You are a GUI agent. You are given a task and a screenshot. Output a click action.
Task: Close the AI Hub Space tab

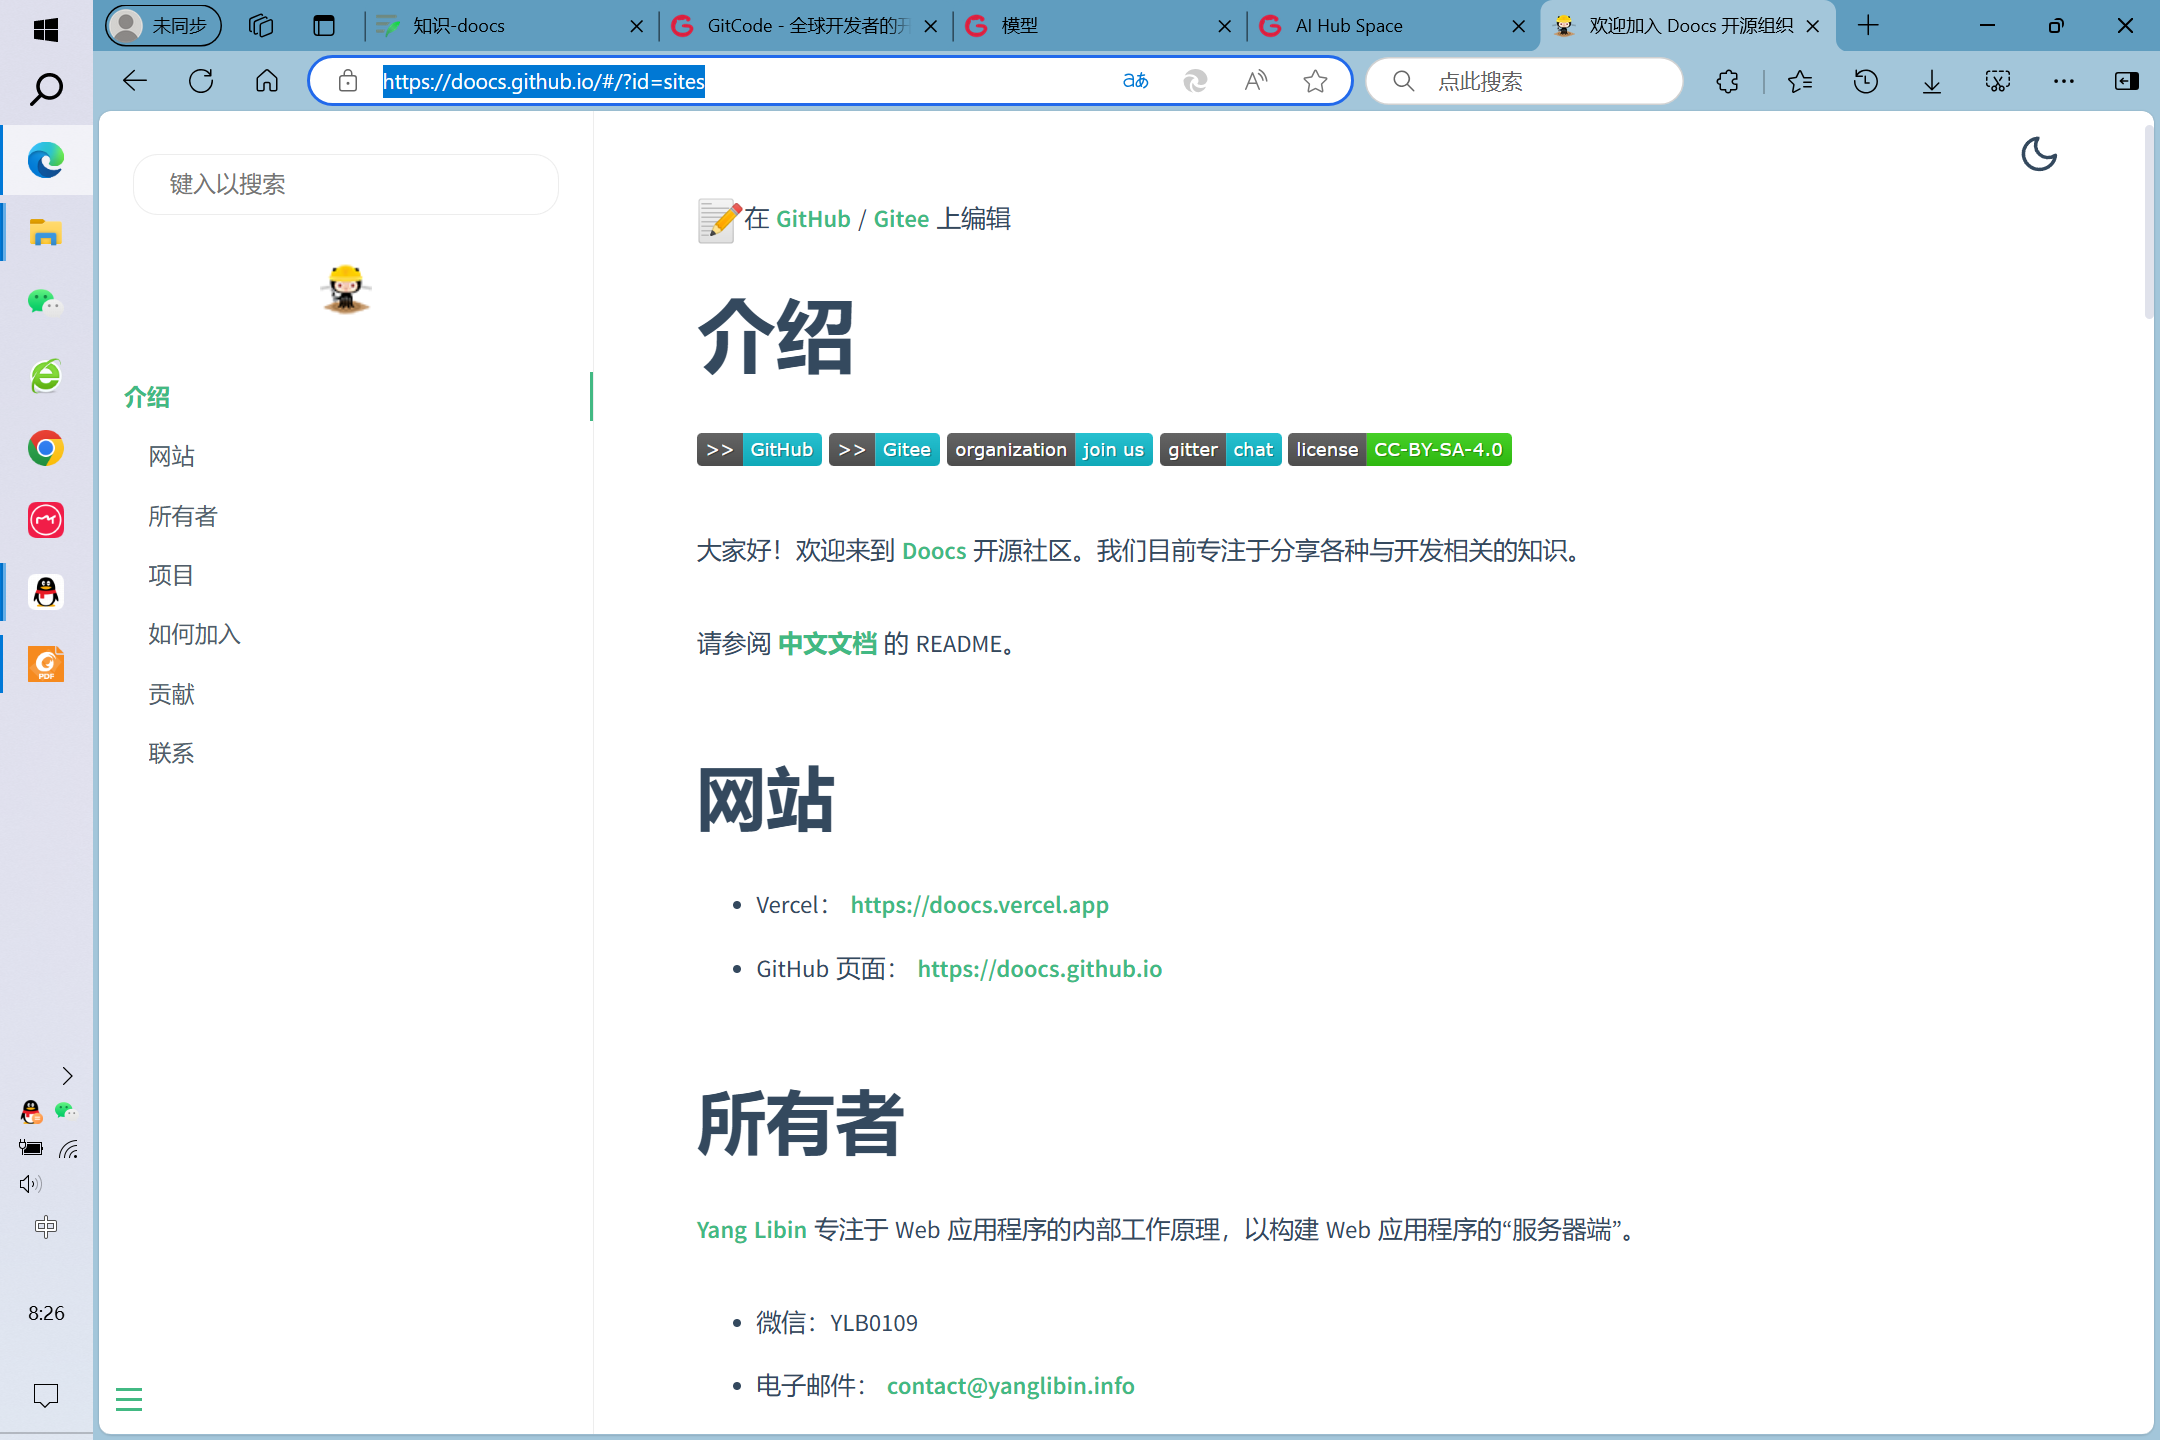pyautogui.click(x=1518, y=27)
